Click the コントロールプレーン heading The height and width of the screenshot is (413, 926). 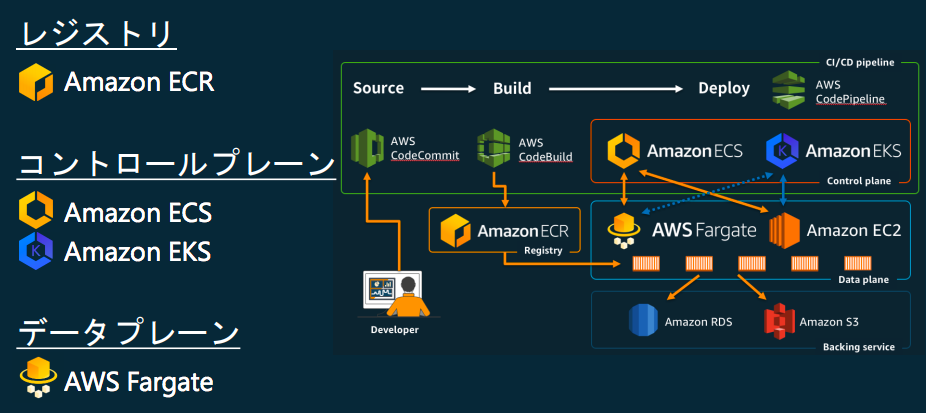[176, 164]
